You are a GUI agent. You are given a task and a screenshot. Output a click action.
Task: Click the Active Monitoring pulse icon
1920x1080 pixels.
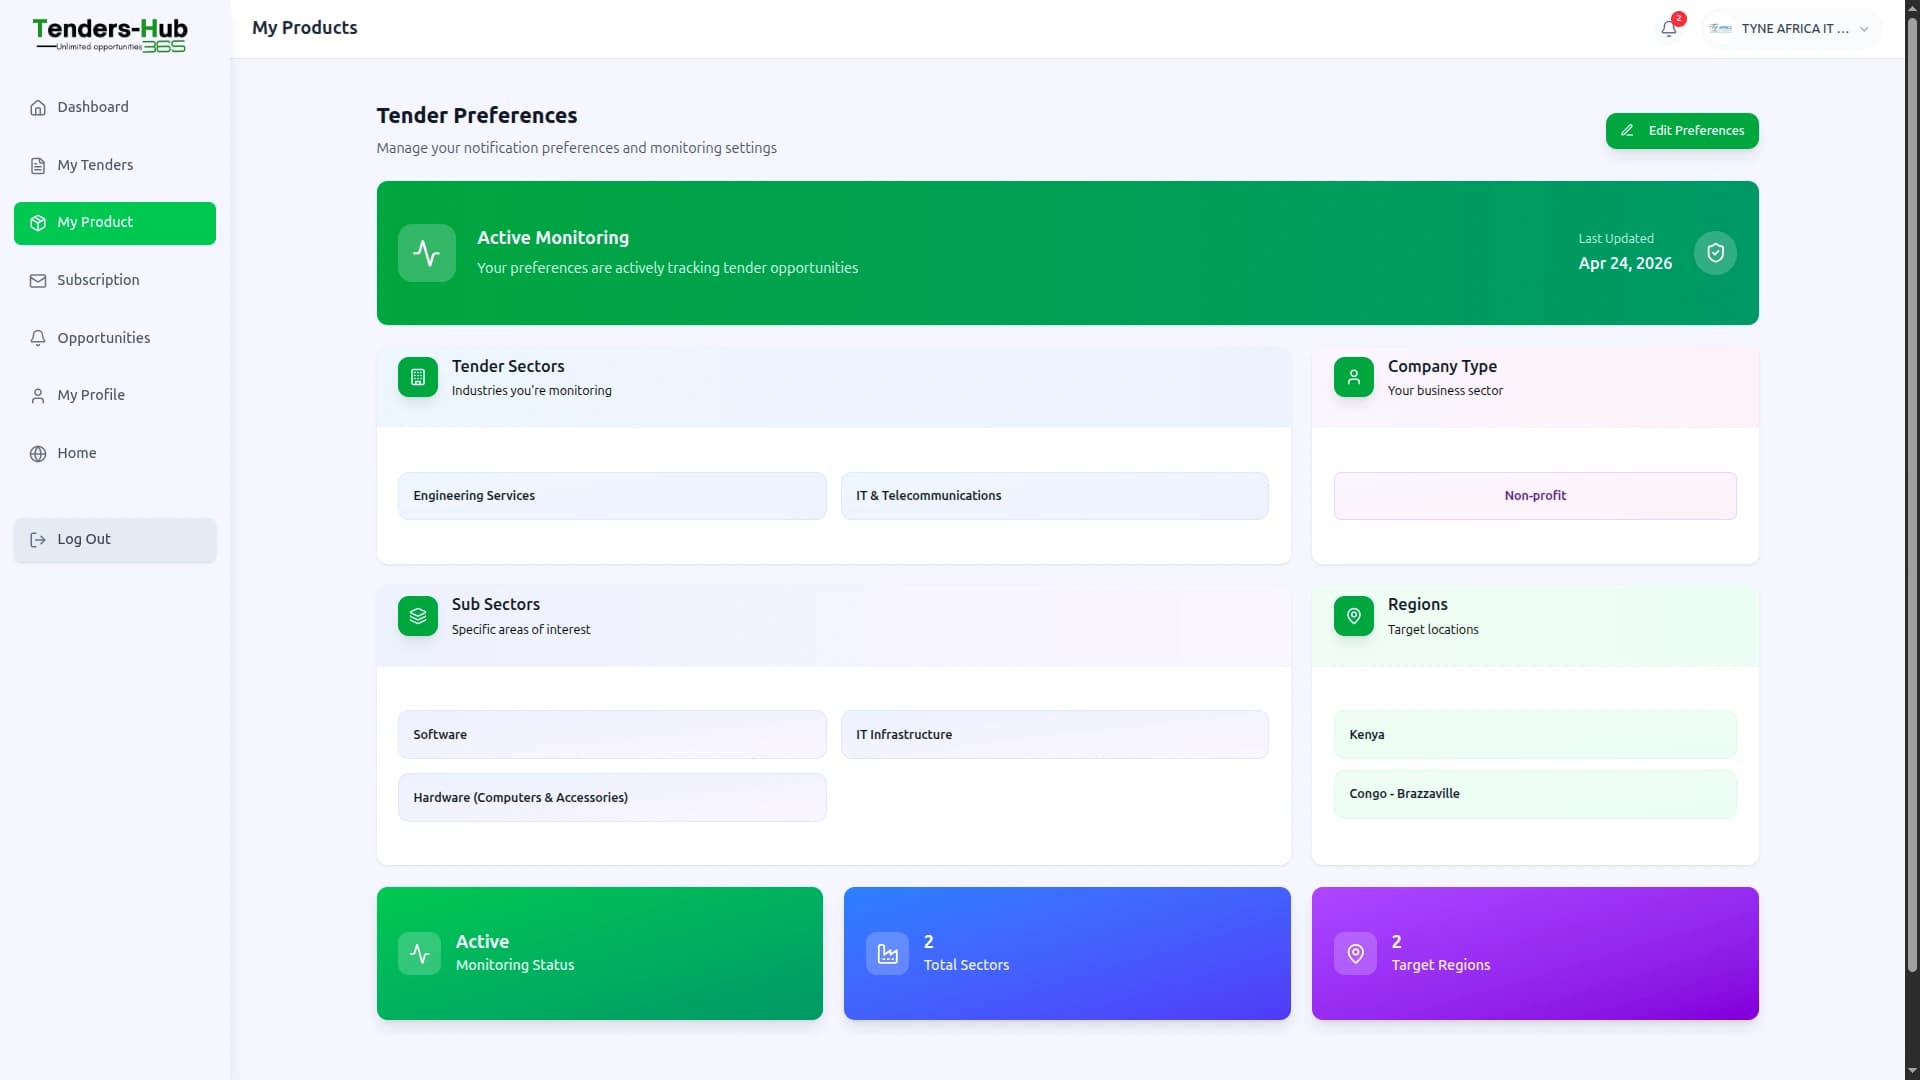(427, 253)
